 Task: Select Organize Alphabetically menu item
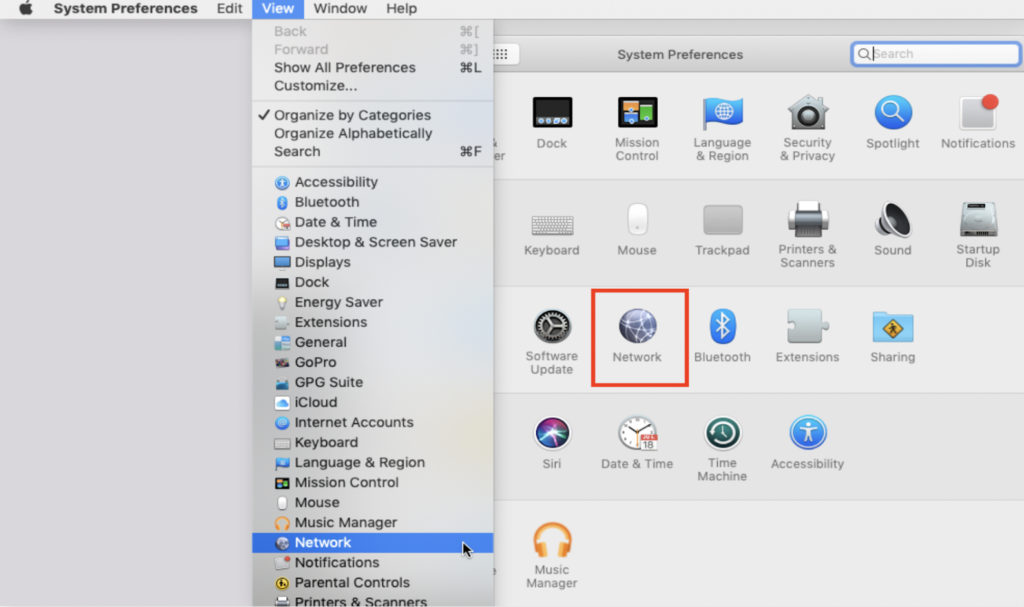click(373, 133)
